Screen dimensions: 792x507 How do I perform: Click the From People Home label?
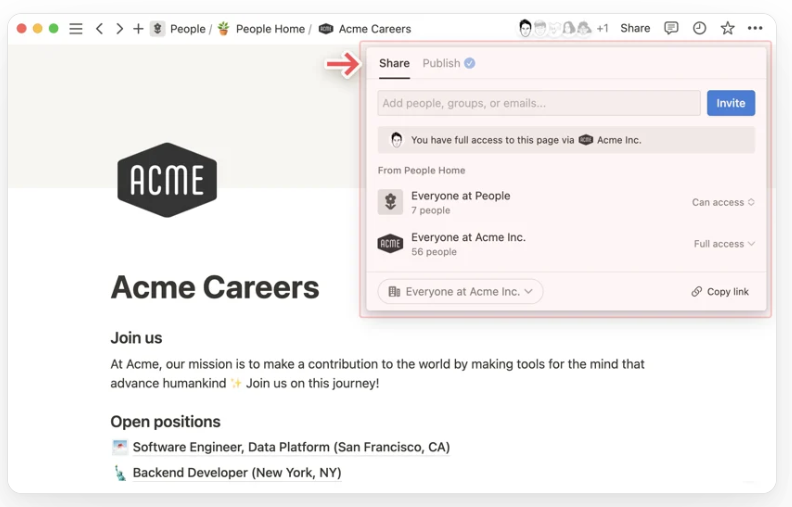[421, 170]
